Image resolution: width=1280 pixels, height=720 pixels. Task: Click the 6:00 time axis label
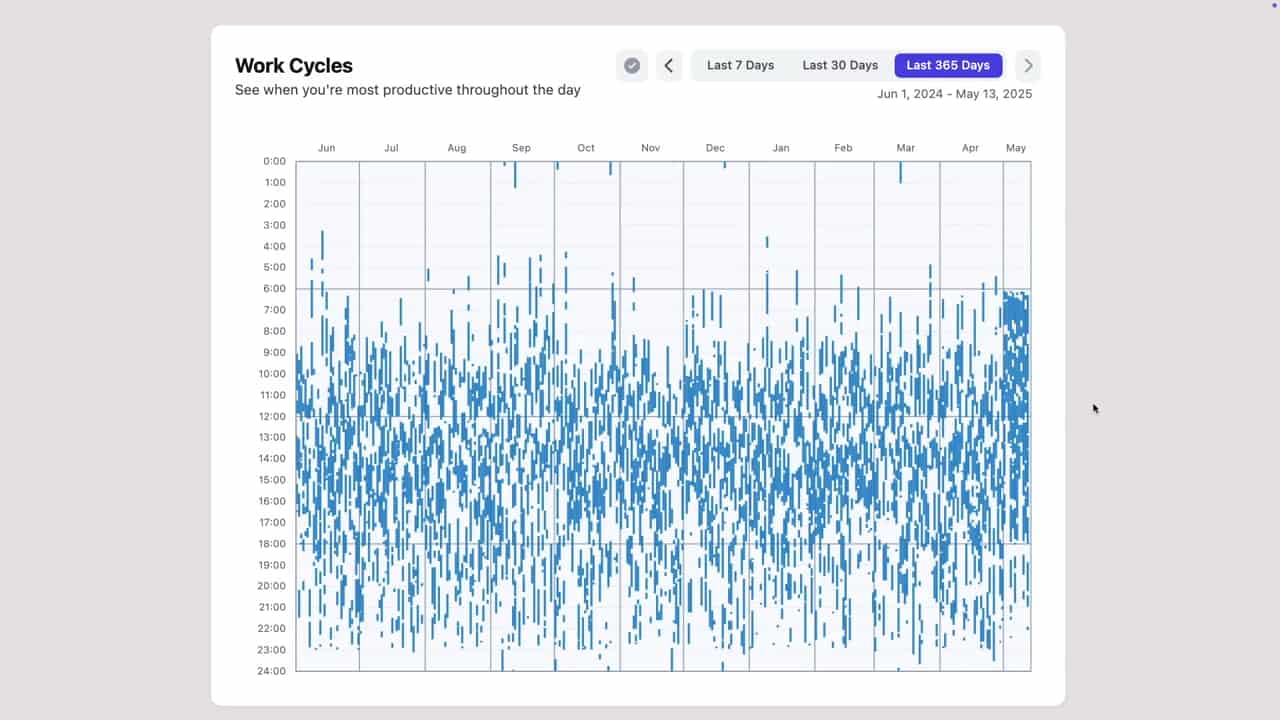click(x=274, y=289)
